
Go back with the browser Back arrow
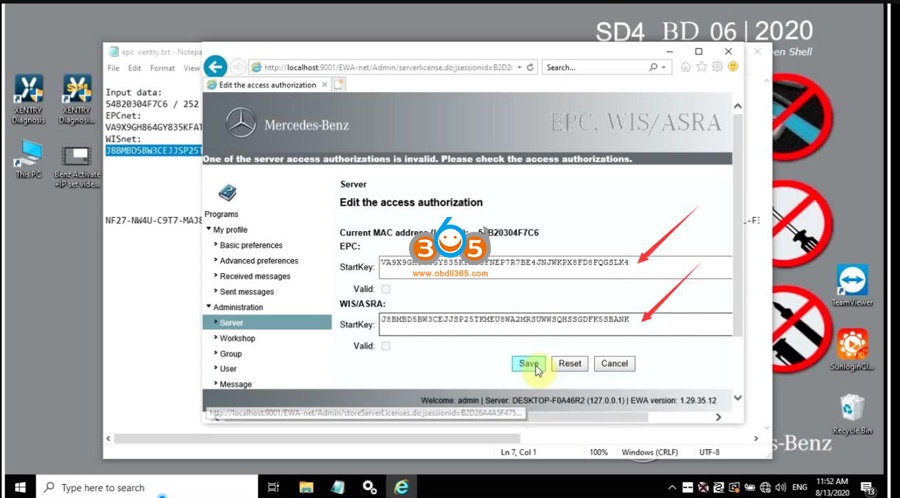[215, 67]
